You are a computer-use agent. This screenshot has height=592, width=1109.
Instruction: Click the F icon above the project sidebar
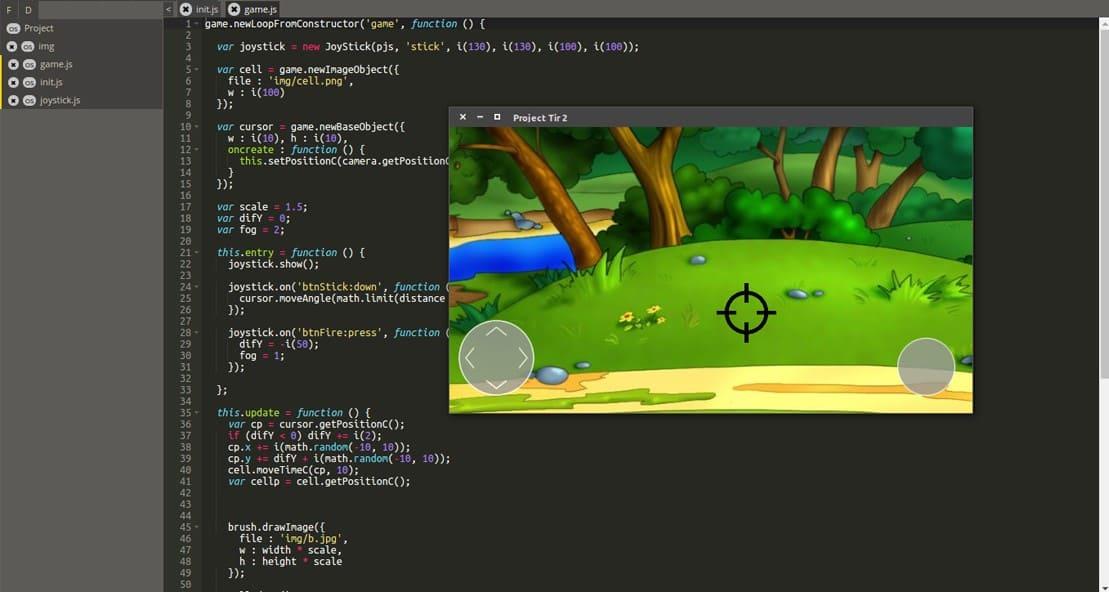pos(9,10)
